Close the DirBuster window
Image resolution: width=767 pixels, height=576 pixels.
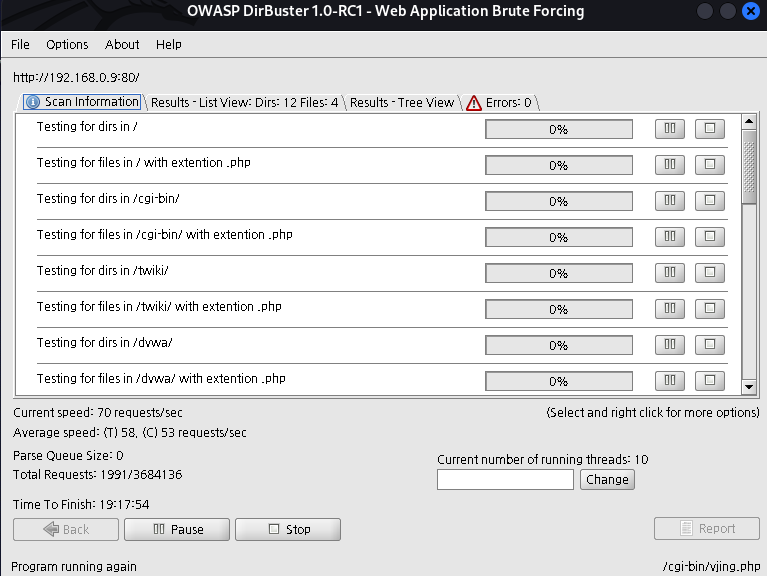[750, 11]
